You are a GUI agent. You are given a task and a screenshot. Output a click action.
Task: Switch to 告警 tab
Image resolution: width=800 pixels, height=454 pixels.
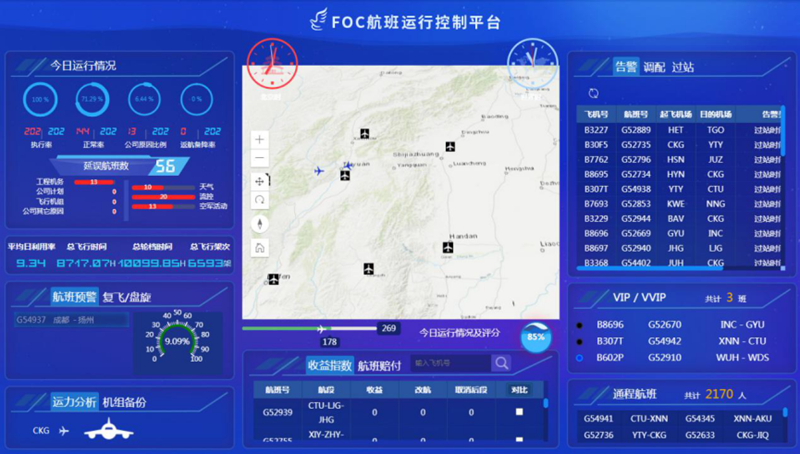626,67
